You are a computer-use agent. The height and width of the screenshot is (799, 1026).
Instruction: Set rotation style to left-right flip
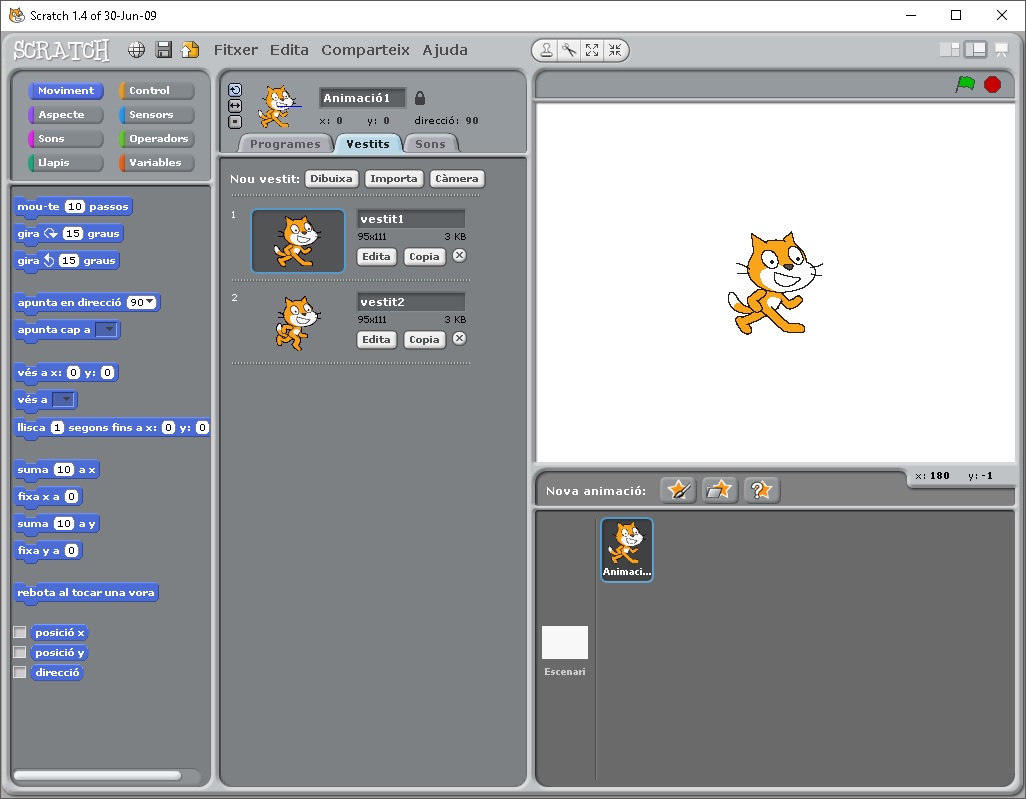coord(235,105)
